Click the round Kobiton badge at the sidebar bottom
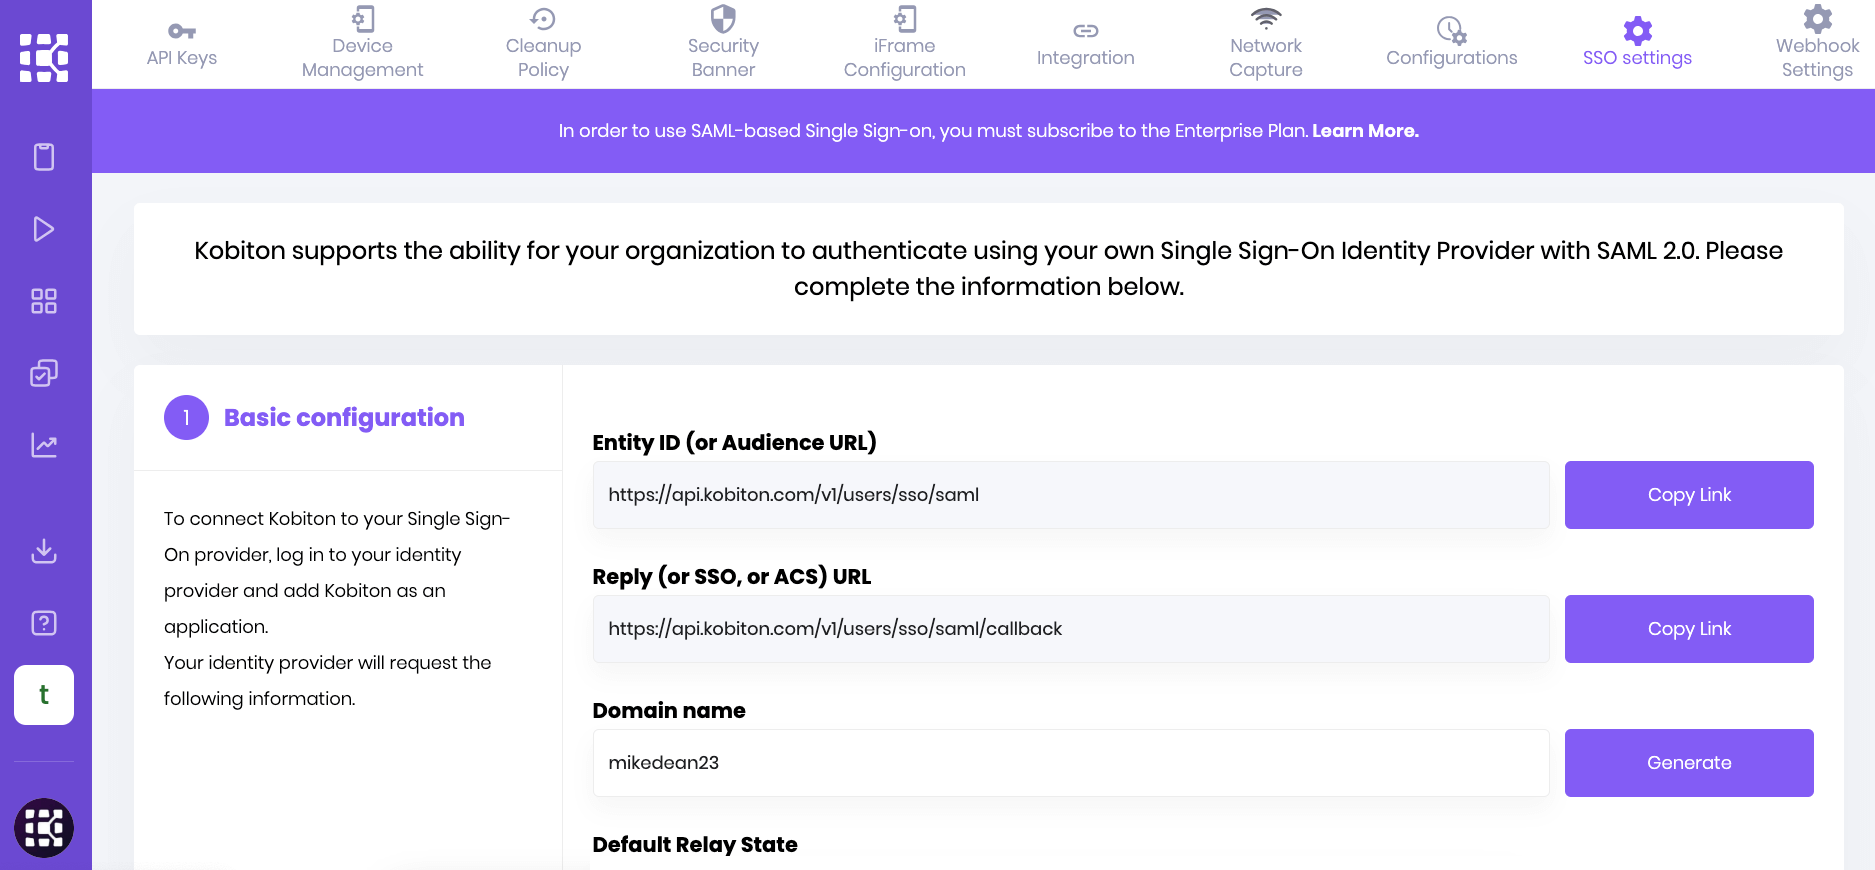1875x870 pixels. pyautogui.click(x=44, y=828)
